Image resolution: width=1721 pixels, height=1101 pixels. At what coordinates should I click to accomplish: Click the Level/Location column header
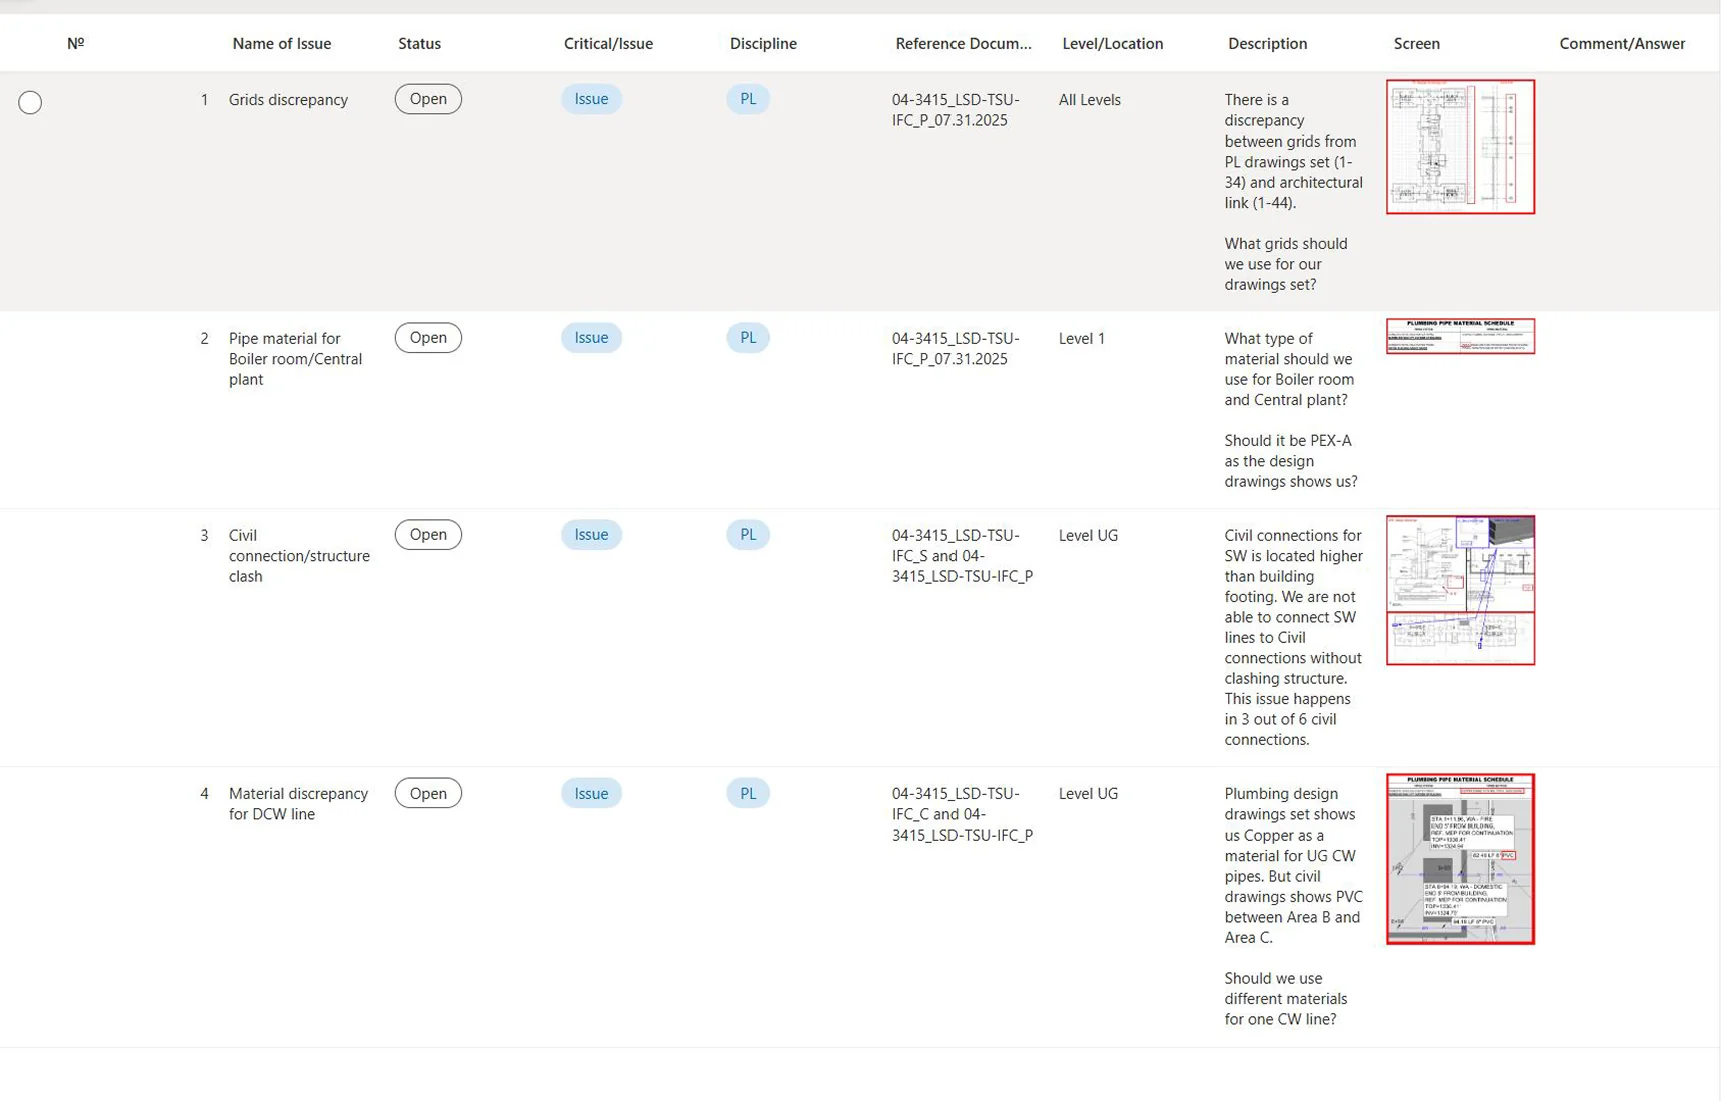1112,43
